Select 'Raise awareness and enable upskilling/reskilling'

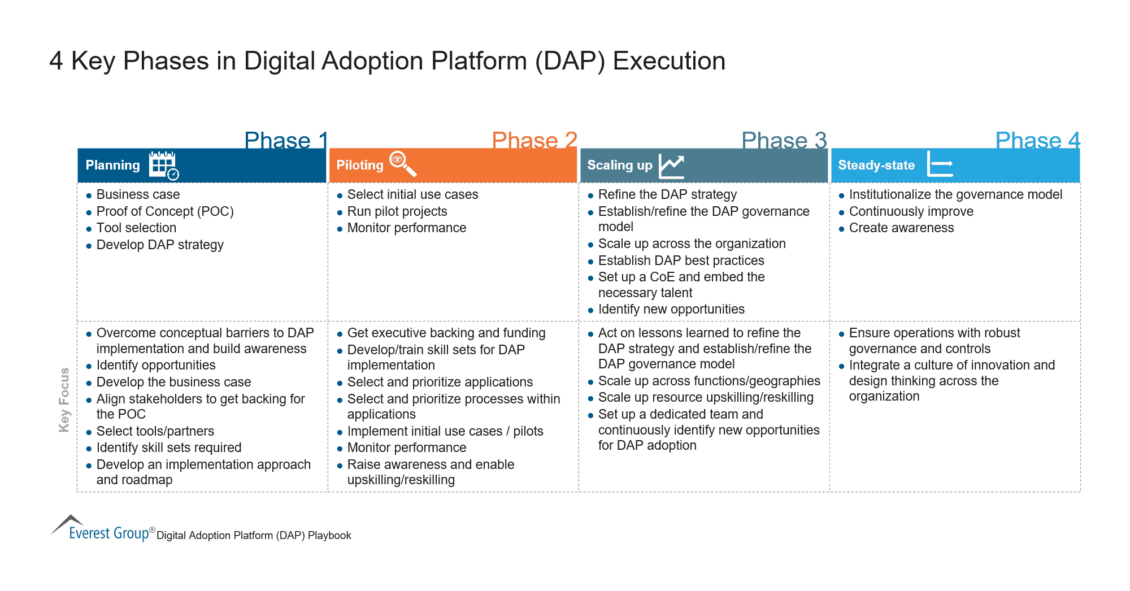tap(430, 472)
